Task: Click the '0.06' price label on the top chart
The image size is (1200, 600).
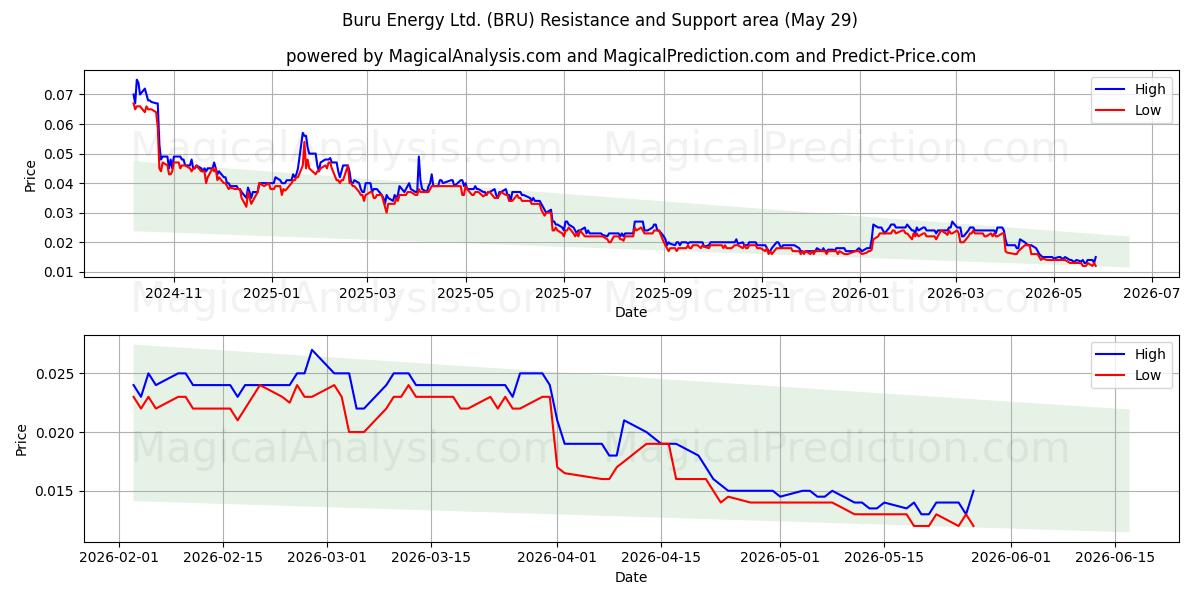Action: (60, 125)
